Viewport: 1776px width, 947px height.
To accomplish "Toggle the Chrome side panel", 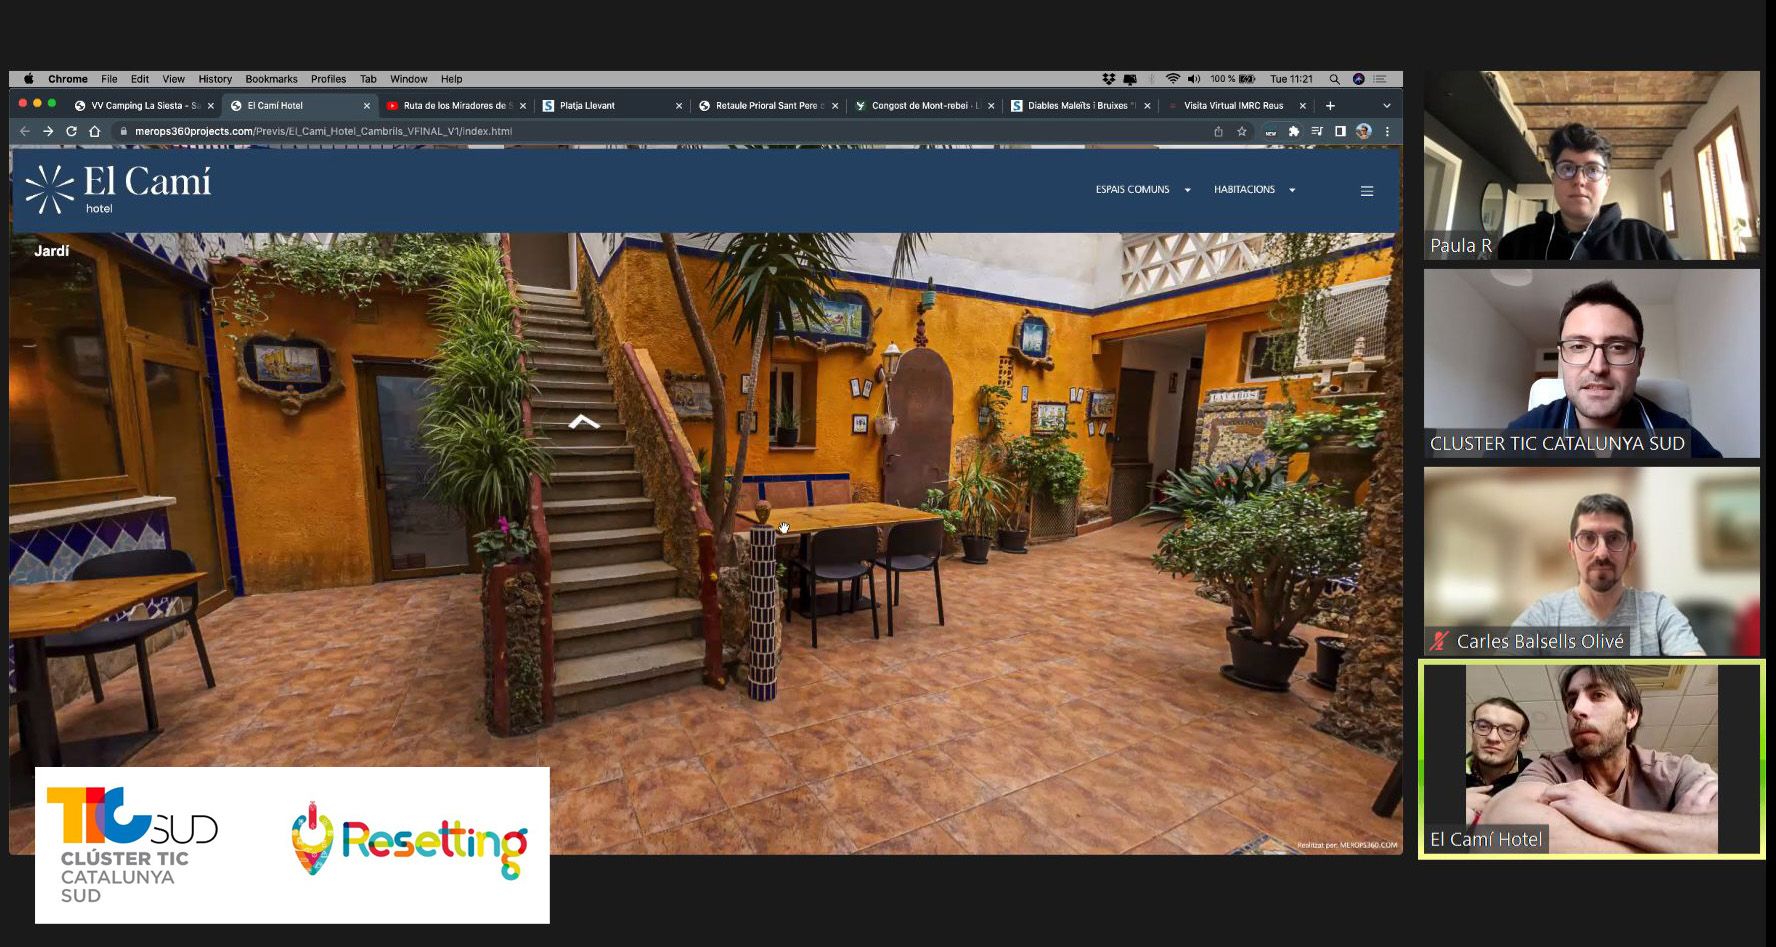I will [1340, 131].
